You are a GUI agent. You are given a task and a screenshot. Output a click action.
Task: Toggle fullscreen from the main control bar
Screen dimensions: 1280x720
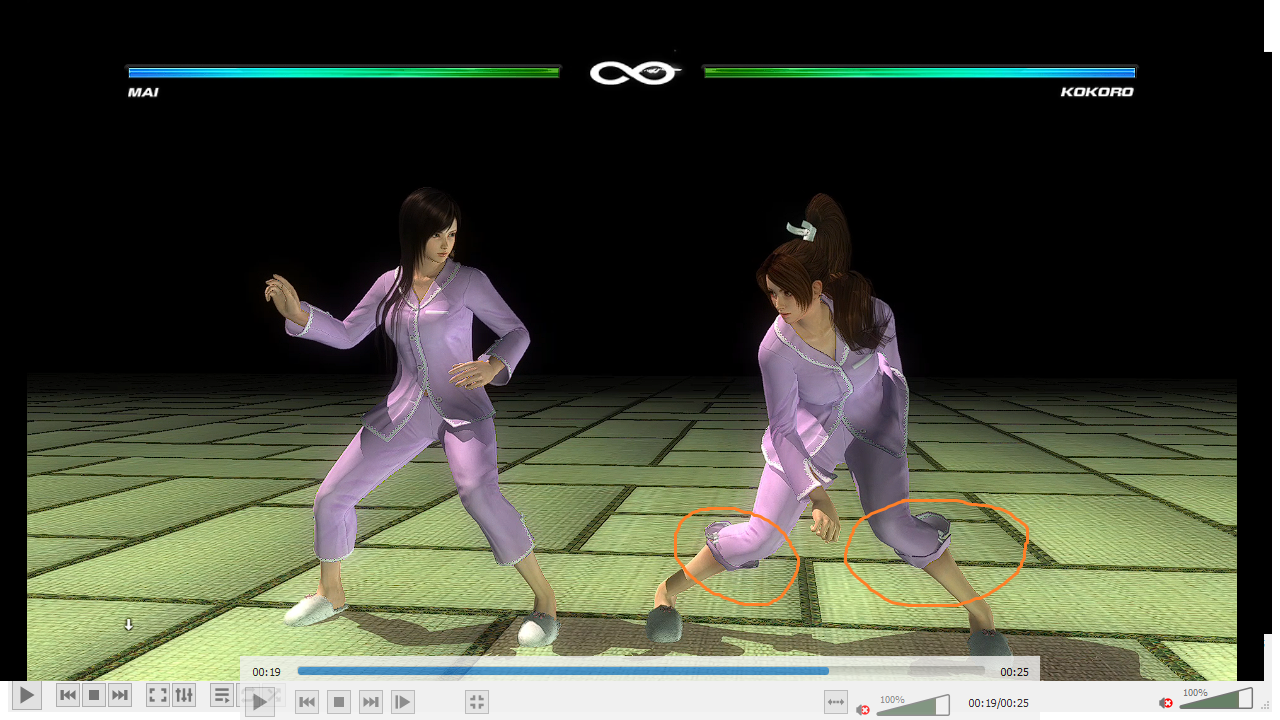click(157, 695)
